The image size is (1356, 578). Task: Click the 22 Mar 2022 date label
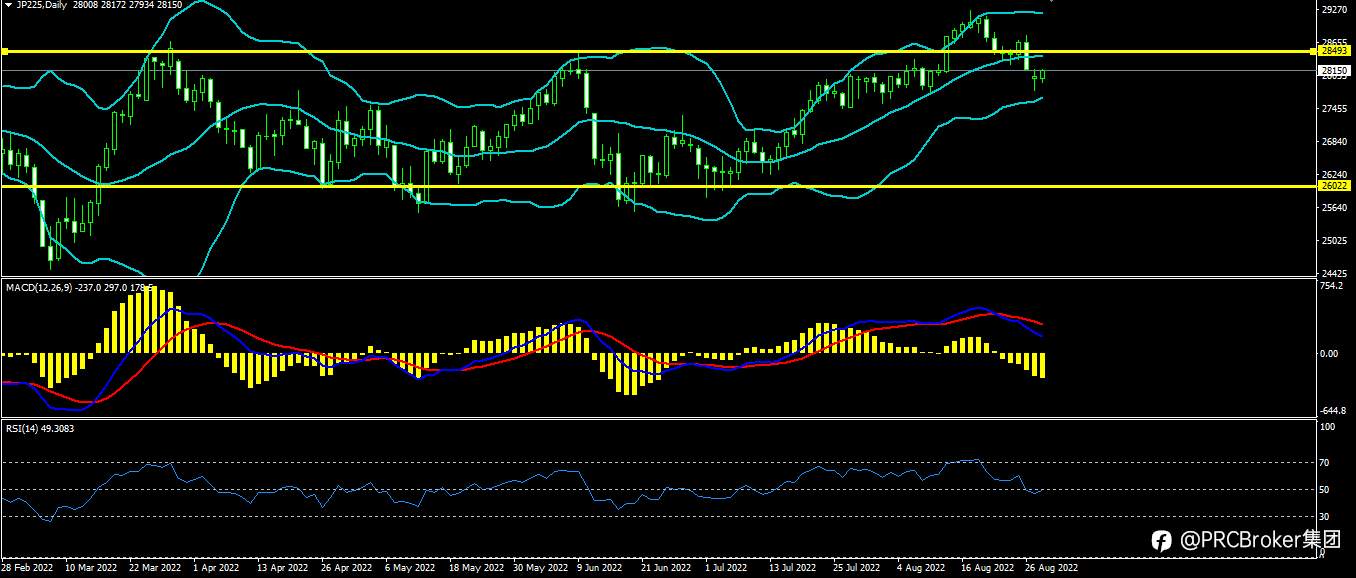click(x=153, y=567)
